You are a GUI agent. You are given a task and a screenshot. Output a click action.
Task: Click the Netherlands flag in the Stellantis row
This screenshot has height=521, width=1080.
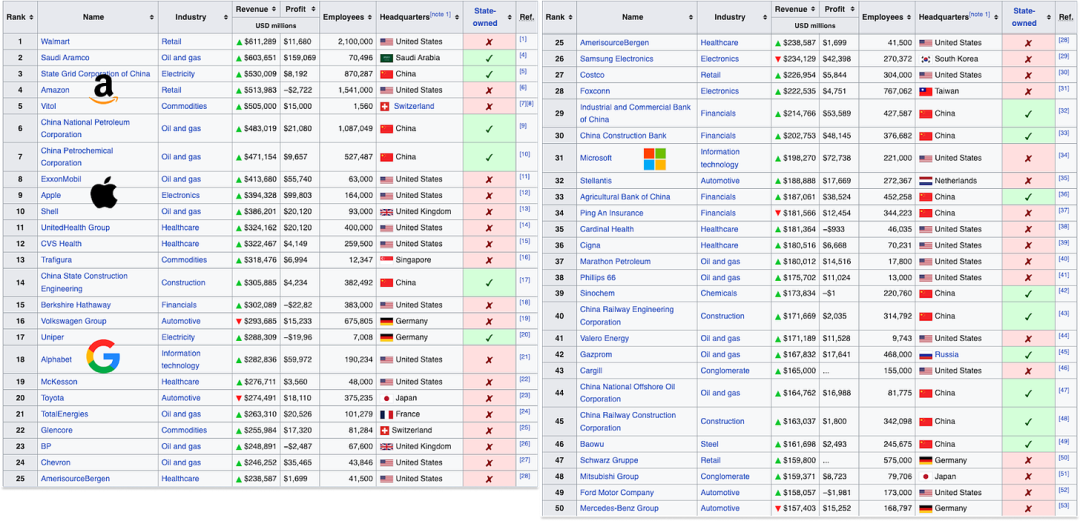[x=926, y=181]
